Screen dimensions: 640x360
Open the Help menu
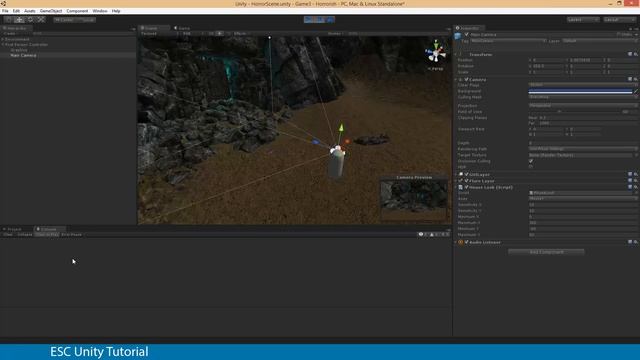(116, 11)
